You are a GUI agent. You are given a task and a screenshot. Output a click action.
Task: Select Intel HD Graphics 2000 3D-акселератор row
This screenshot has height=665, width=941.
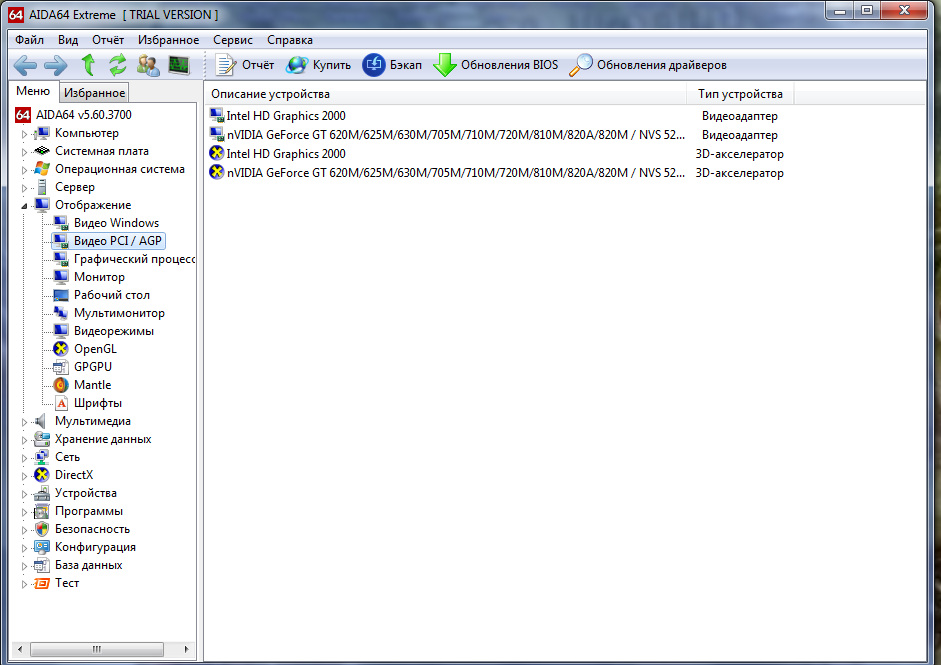[498, 154]
